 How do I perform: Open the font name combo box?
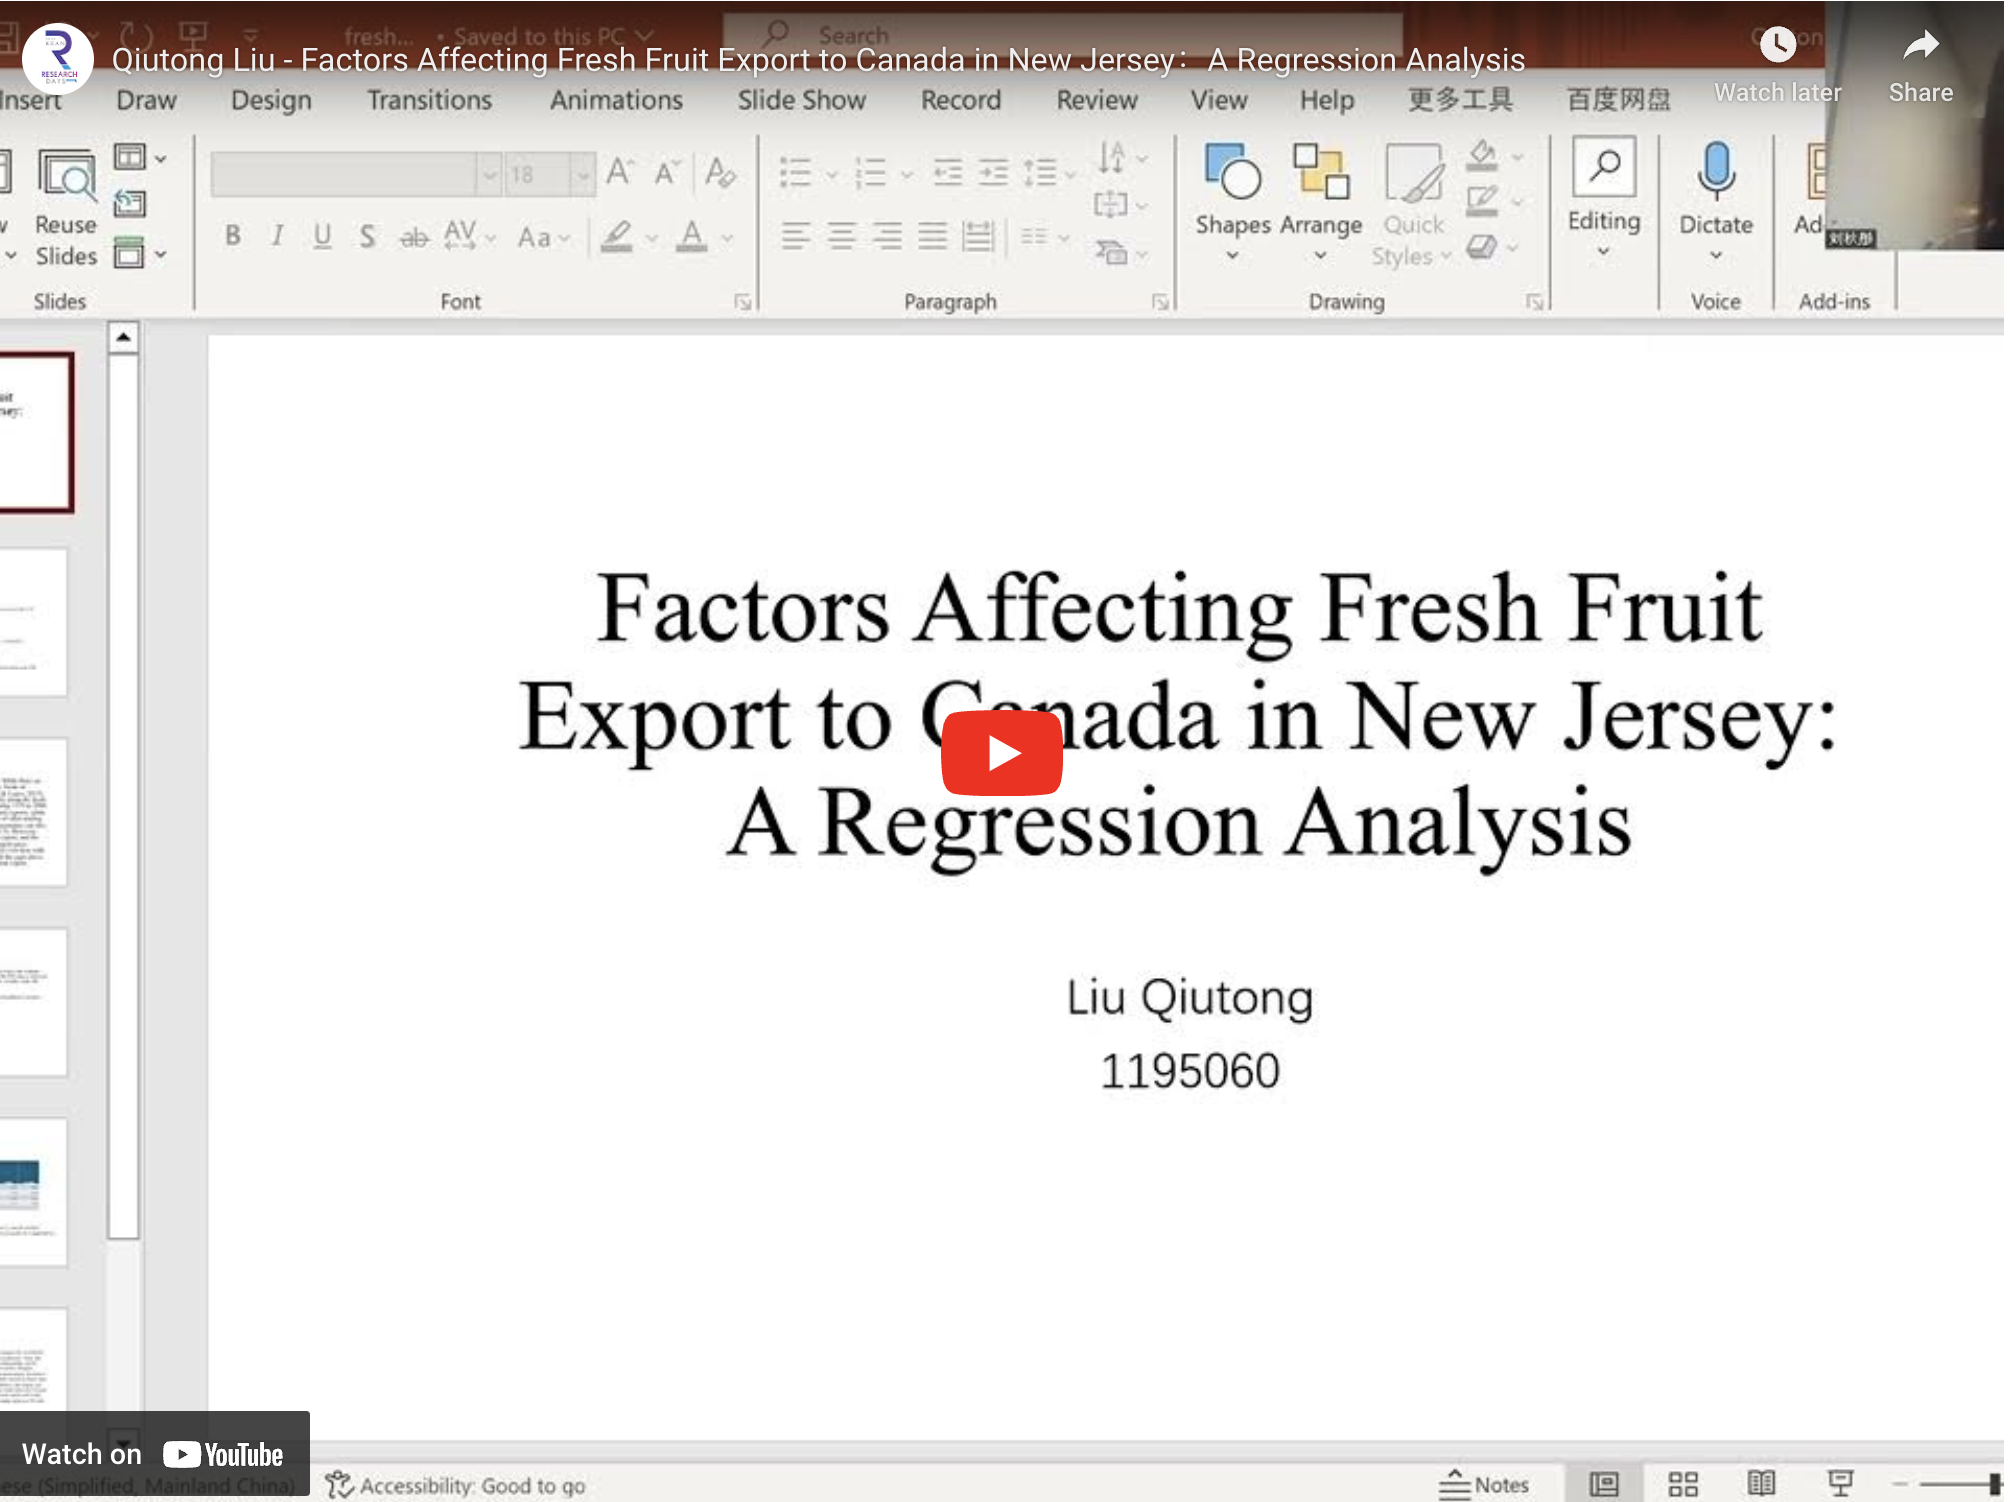pos(354,175)
